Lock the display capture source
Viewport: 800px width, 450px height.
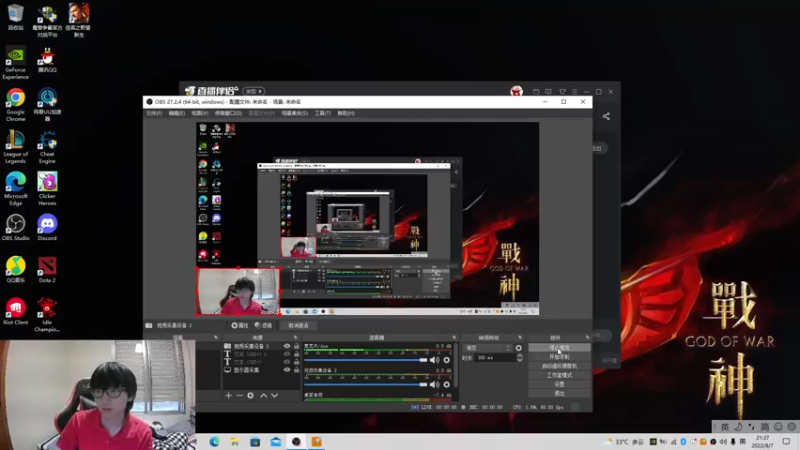pyautogui.click(x=296, y=370)
